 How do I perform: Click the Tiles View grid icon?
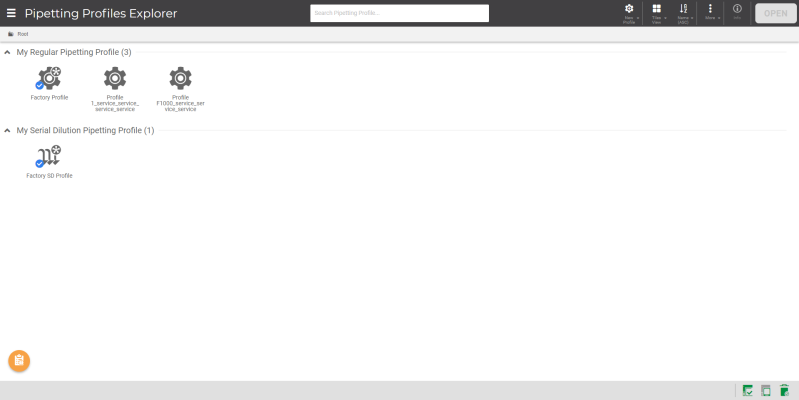click(657, 9)
